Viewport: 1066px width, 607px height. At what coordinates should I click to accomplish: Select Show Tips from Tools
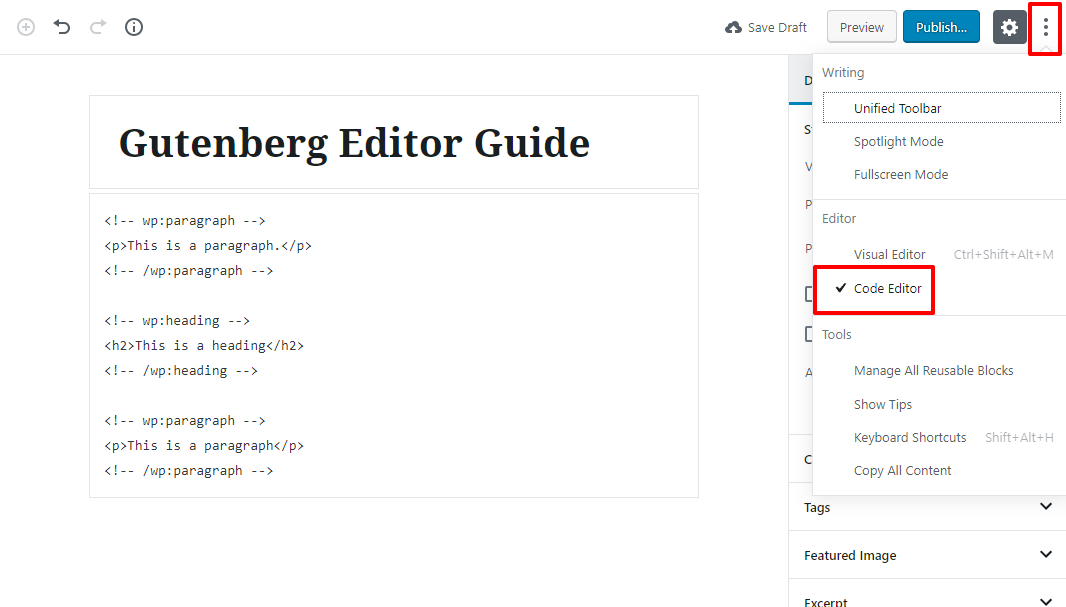click(942, 404)
